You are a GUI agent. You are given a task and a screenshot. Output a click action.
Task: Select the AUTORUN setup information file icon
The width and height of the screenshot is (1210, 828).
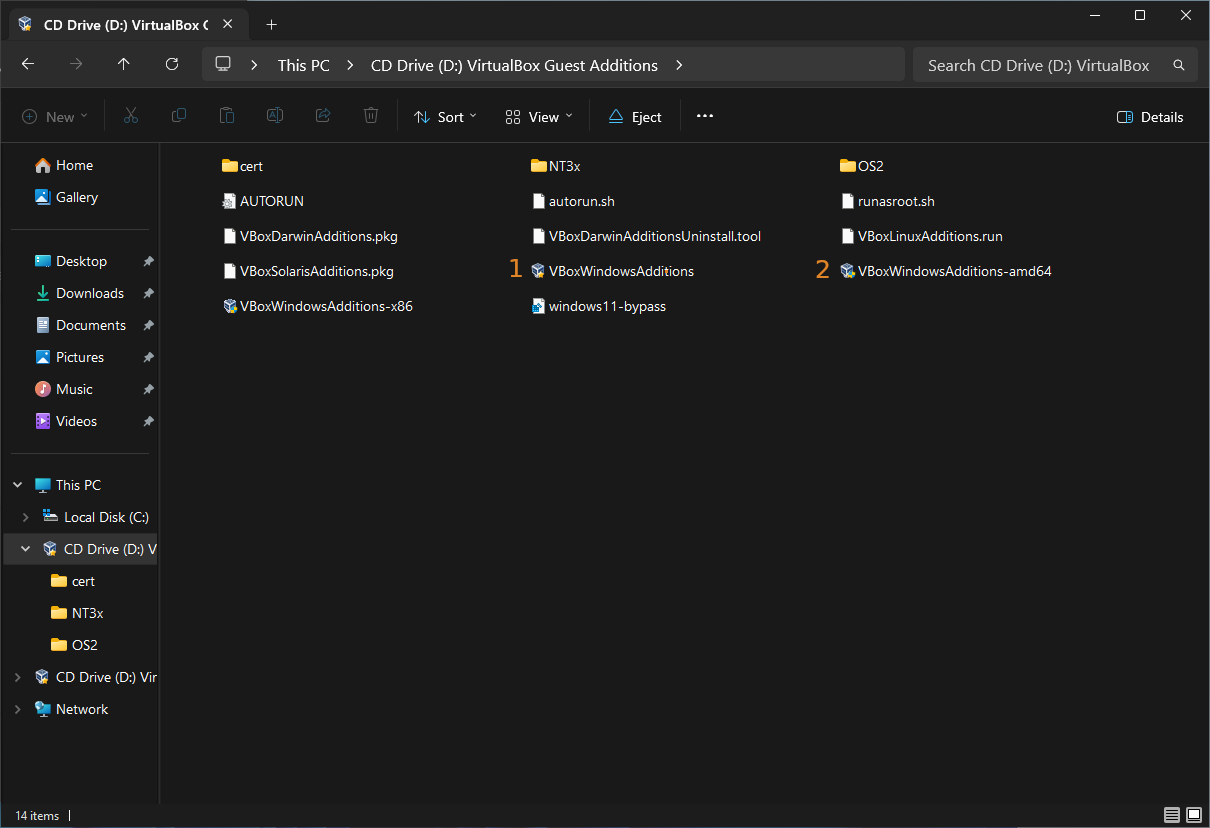(x=230, y=201)
